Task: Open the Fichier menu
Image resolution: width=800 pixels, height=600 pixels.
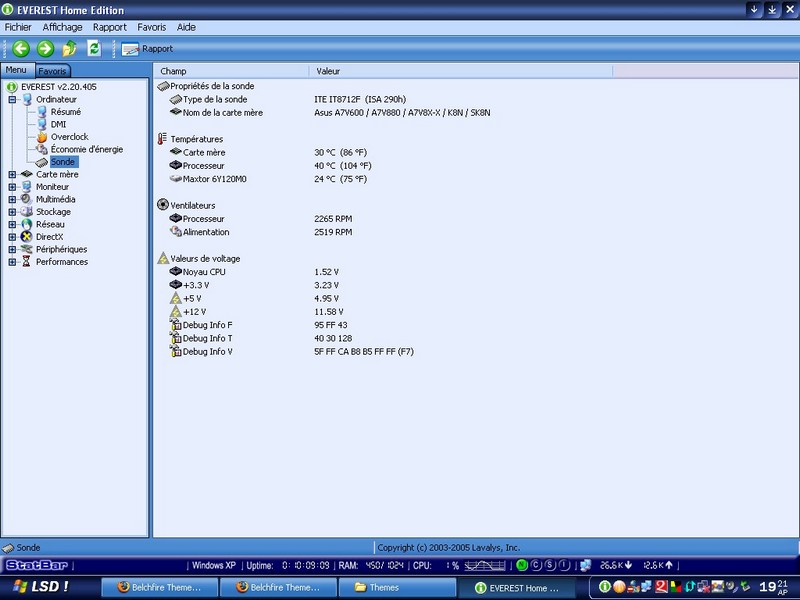Action: click(x=18, y=27)
